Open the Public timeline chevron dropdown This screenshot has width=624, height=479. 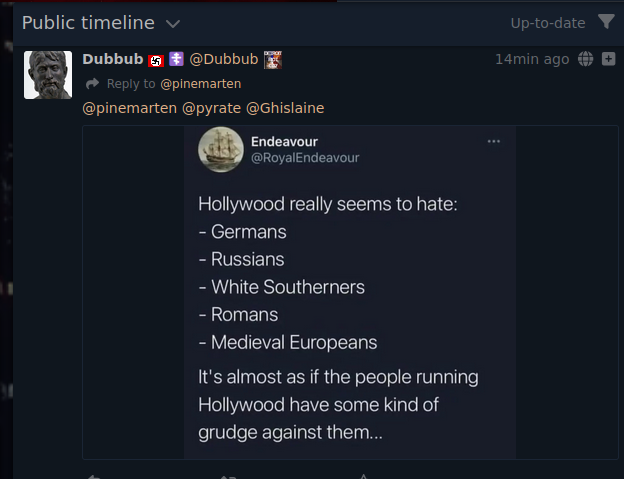pos(173,23)
